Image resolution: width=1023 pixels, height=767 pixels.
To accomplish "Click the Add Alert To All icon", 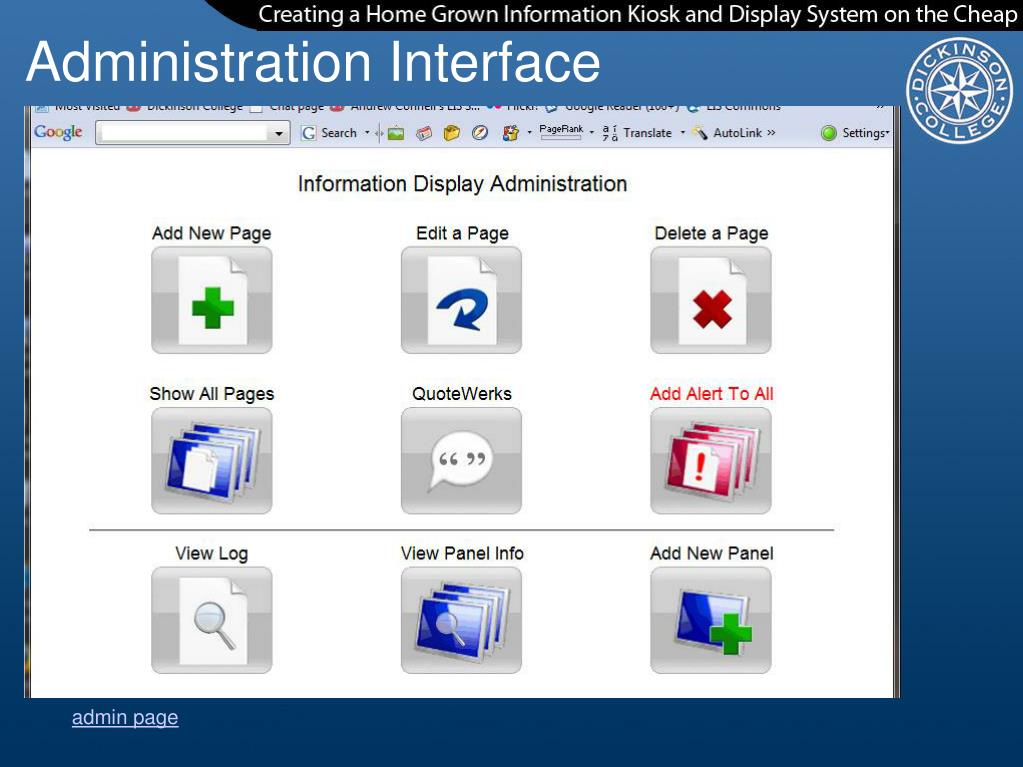I will (710, 460).
